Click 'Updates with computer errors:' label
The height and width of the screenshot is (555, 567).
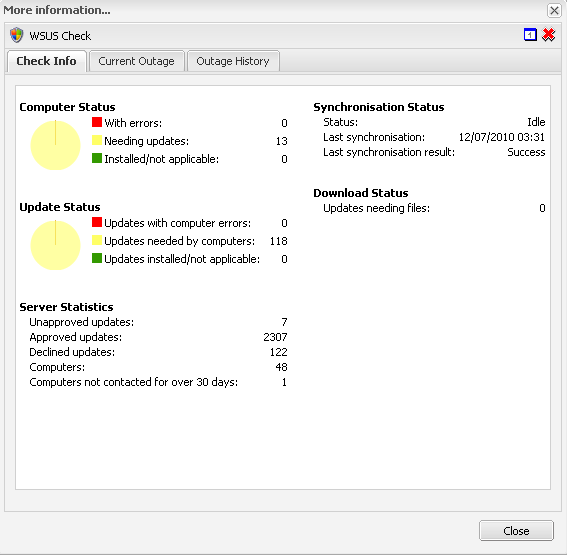(178, 223)
